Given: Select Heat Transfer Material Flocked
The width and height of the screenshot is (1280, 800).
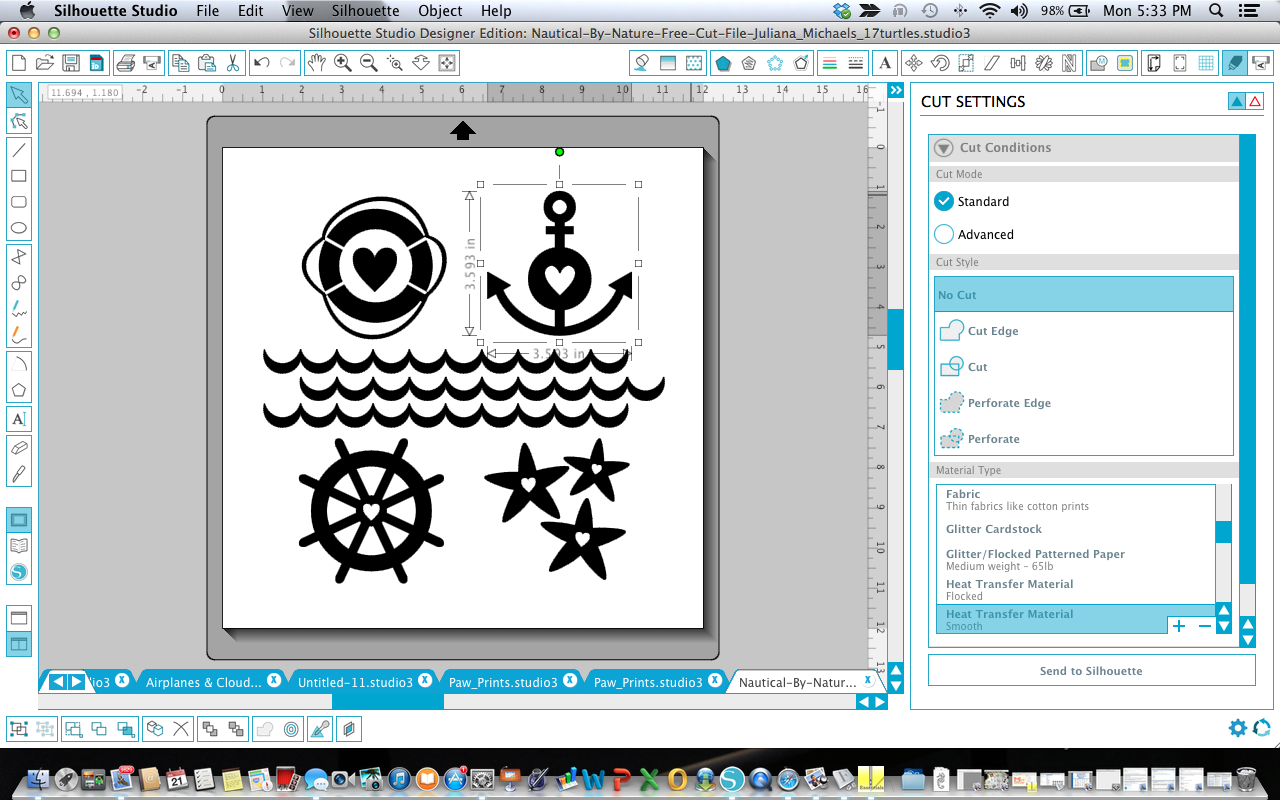Looking at the screenshot, I should click(x=1075, y=589).
